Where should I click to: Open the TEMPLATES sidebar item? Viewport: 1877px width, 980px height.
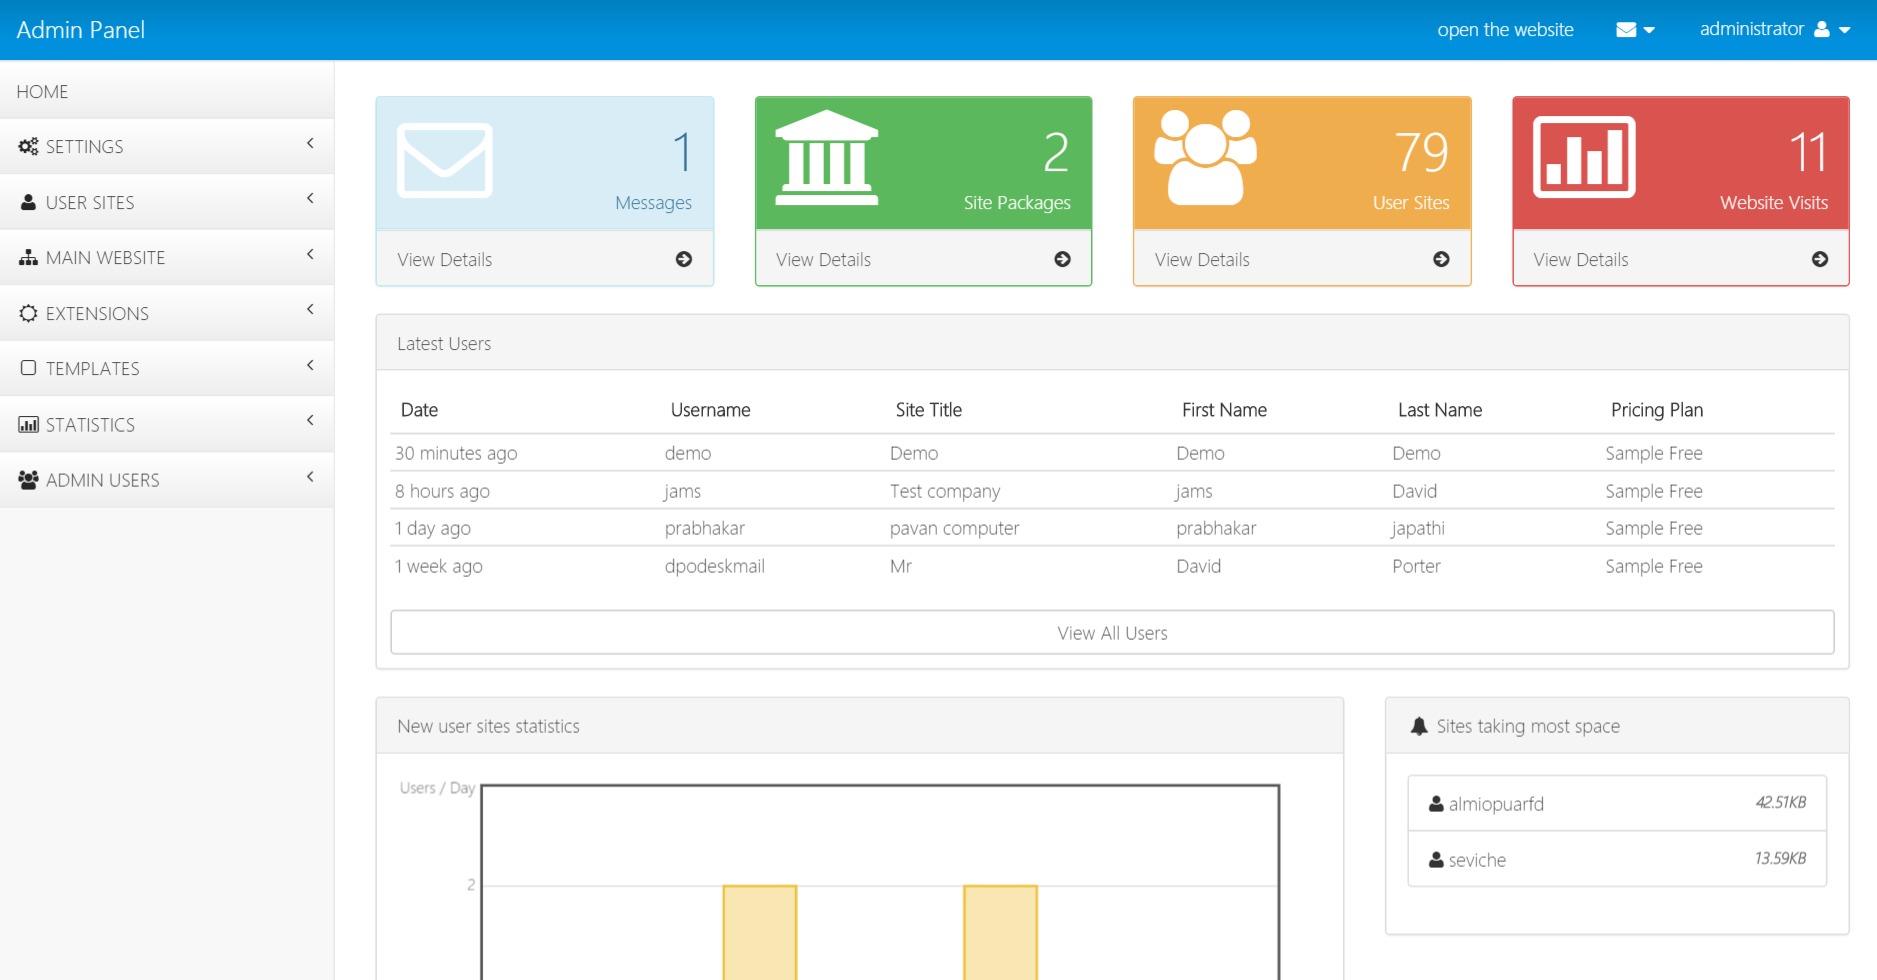coord(167,368)
